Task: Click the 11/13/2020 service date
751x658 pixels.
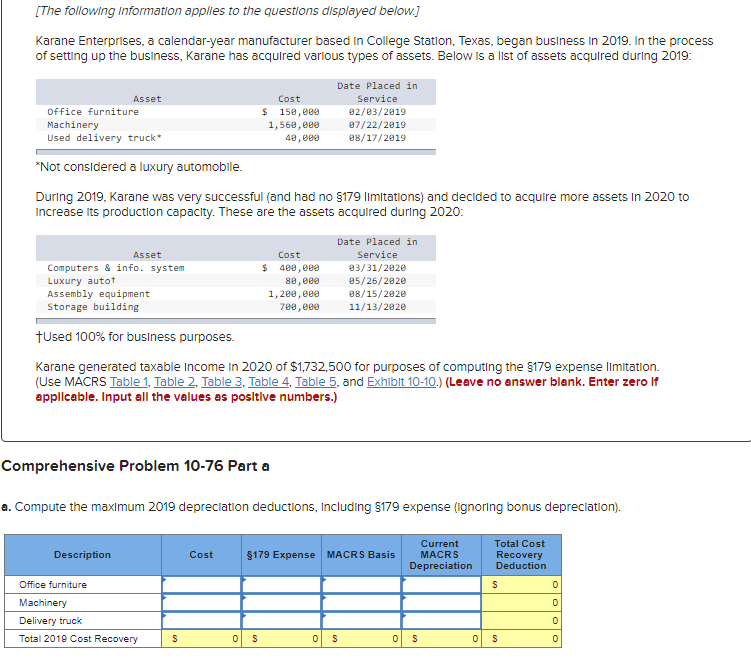Action: point(377,307)
